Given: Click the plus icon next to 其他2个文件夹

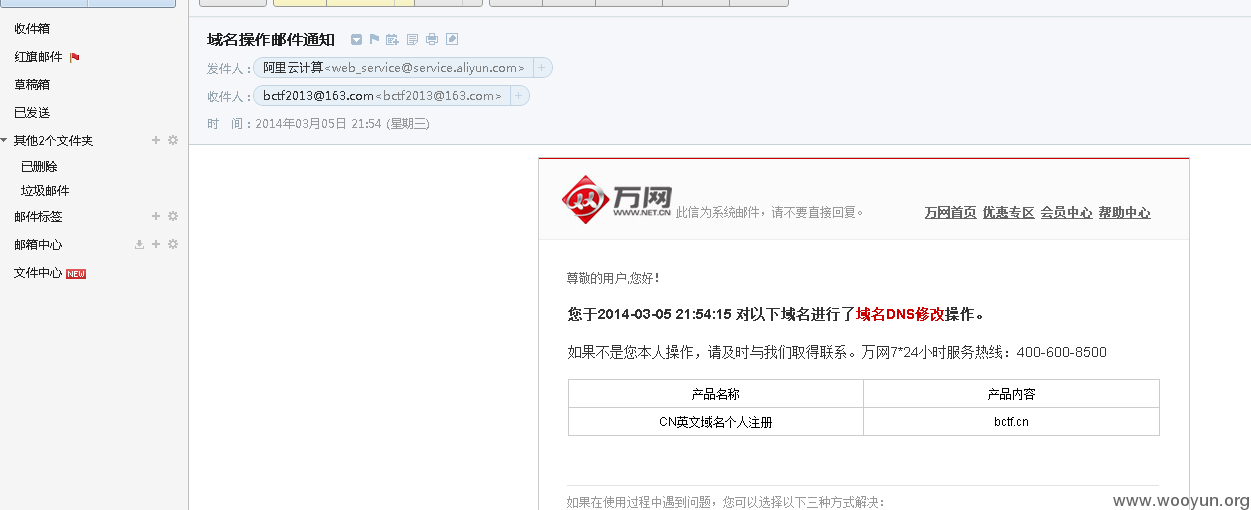Looking at the screenshot, I should point(156,140).
